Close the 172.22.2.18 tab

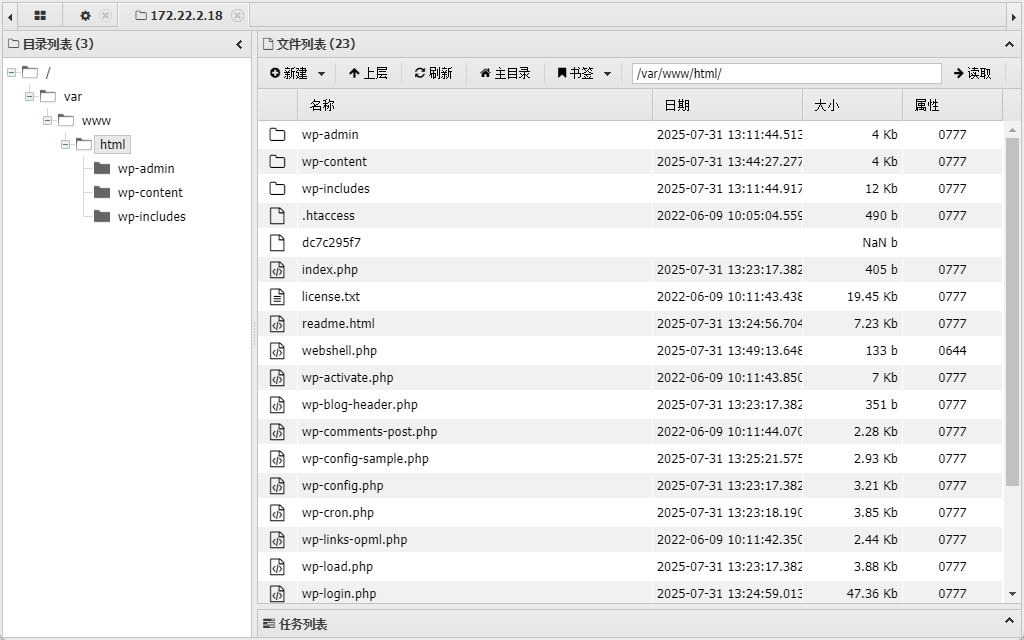click(x=238, y=16)
